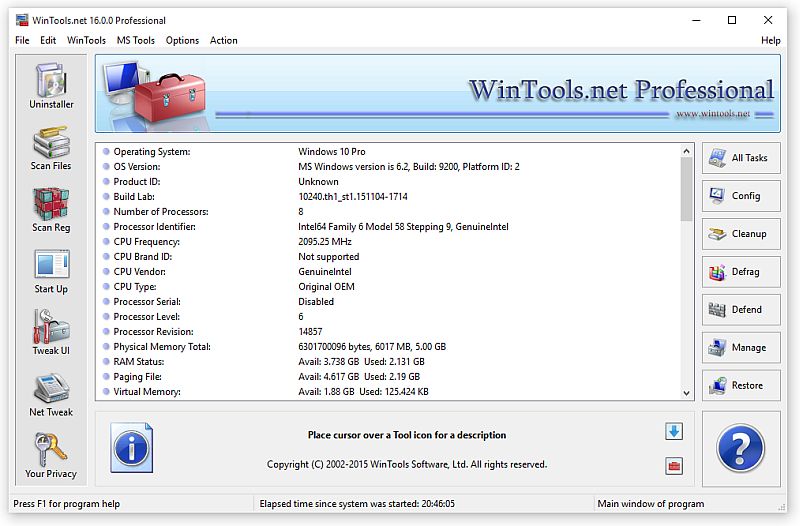Click the large blue help question mark
Screen dimensions: 800x526
(x=741, y=448)
